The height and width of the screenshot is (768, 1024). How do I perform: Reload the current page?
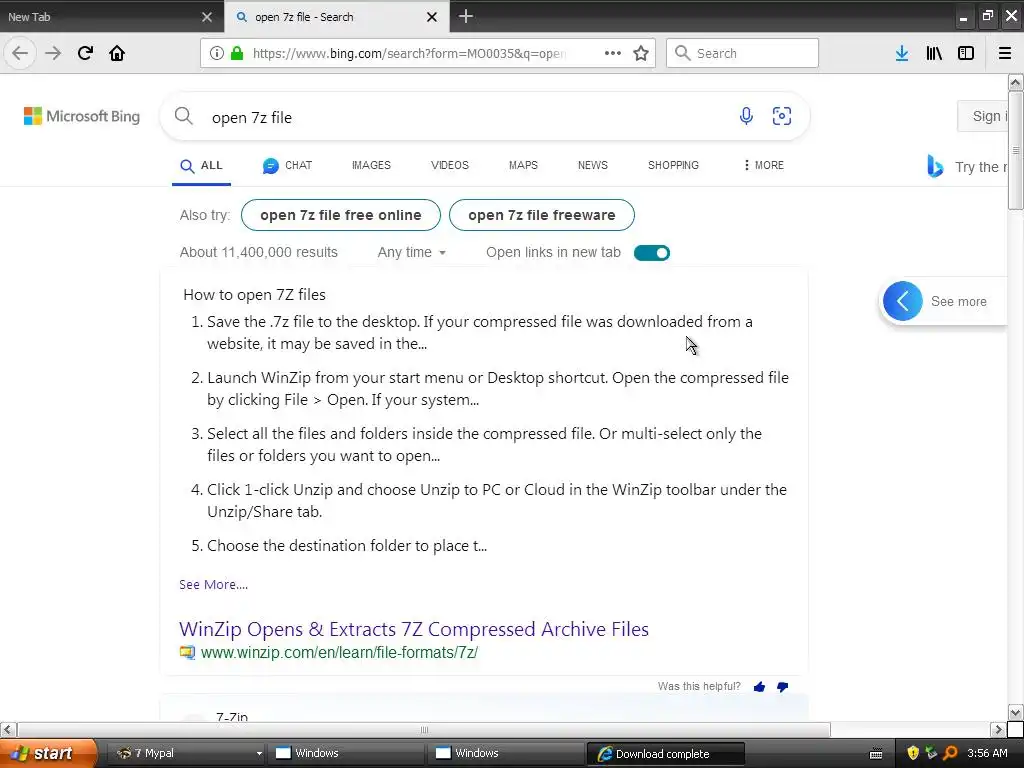click(85, 53)
